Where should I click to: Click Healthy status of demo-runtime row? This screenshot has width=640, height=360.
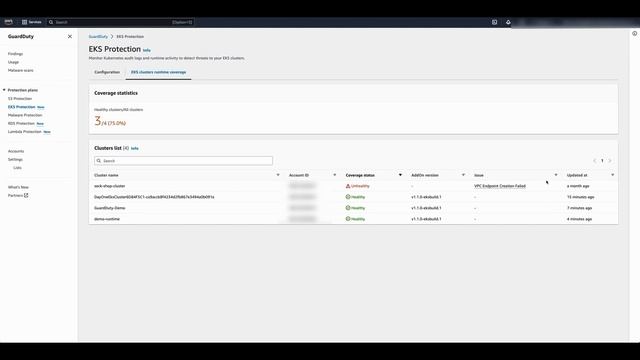click(356, 219)
